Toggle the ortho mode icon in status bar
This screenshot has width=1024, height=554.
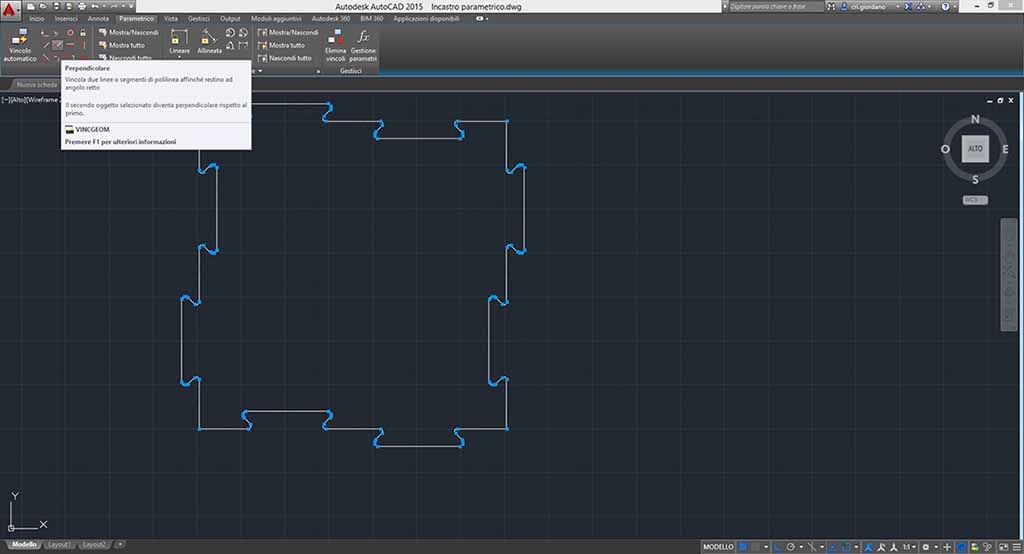776,547
